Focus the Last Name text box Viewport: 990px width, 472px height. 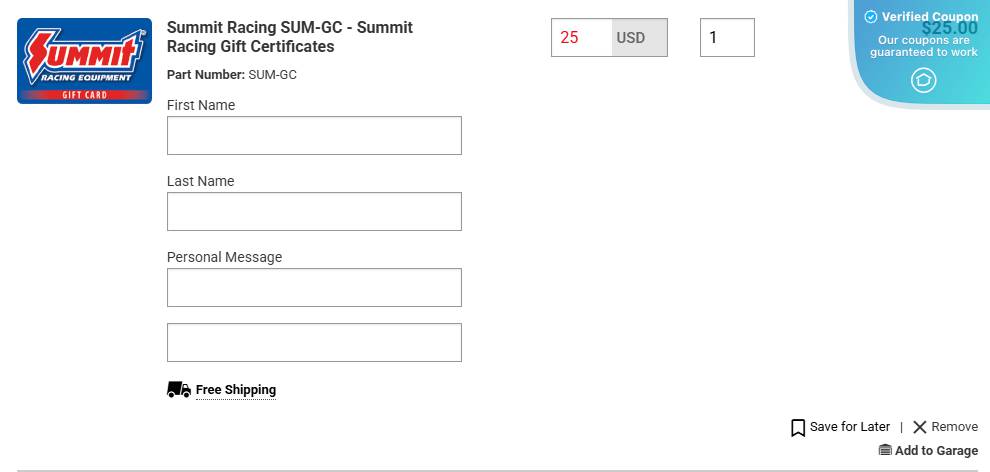tap(314, 212)
